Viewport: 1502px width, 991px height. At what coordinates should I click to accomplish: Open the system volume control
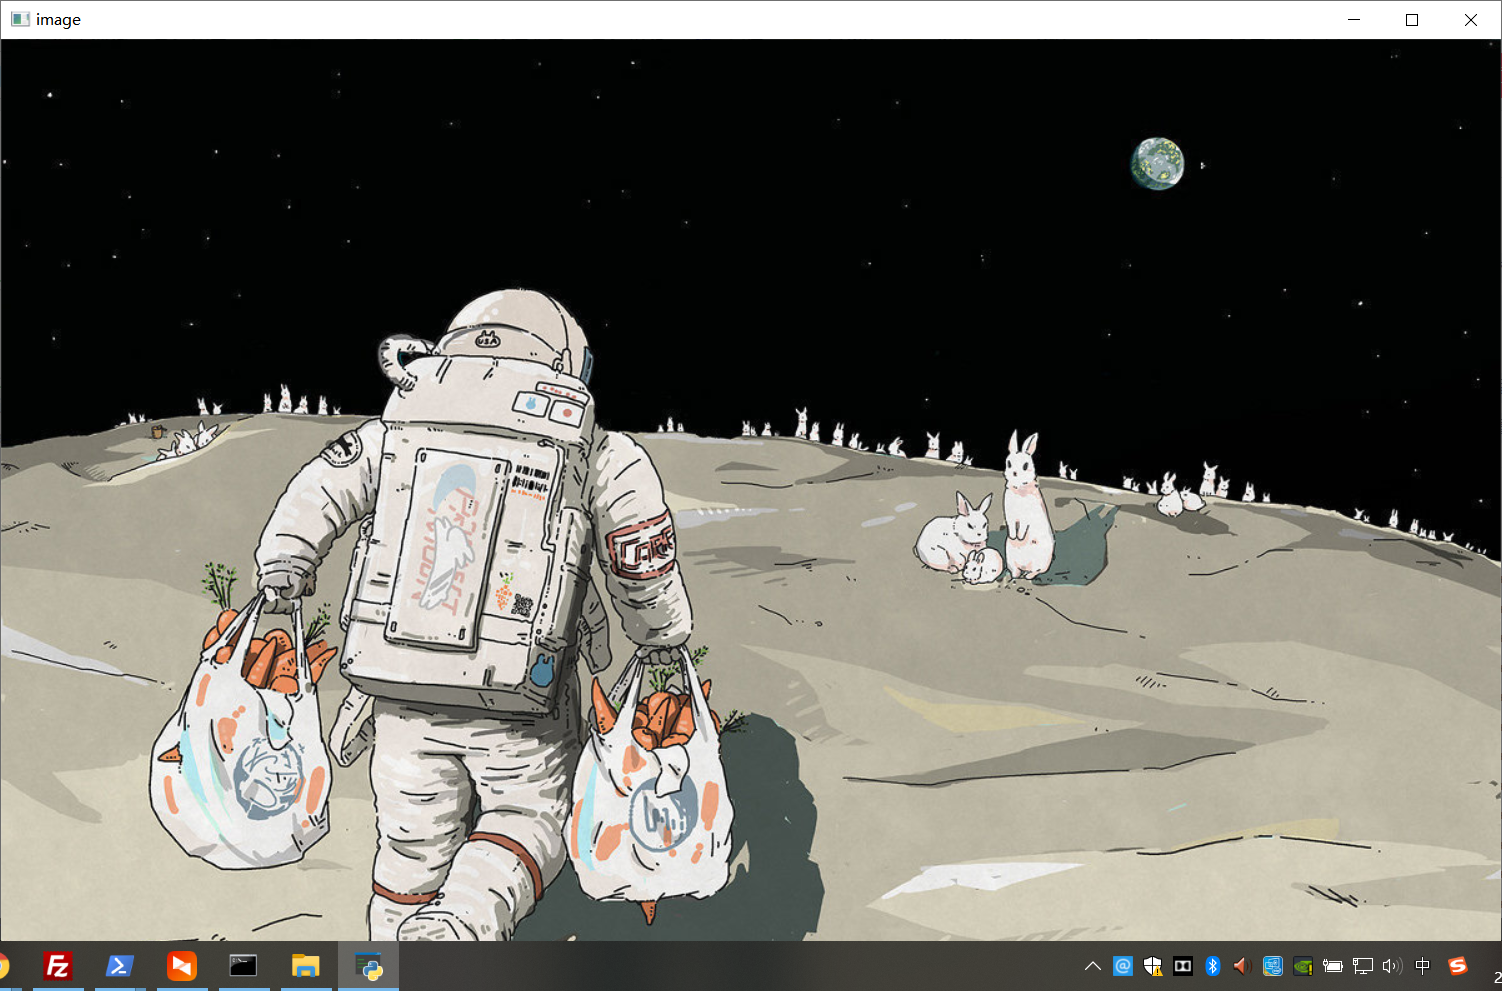[x=1392, y=966]
